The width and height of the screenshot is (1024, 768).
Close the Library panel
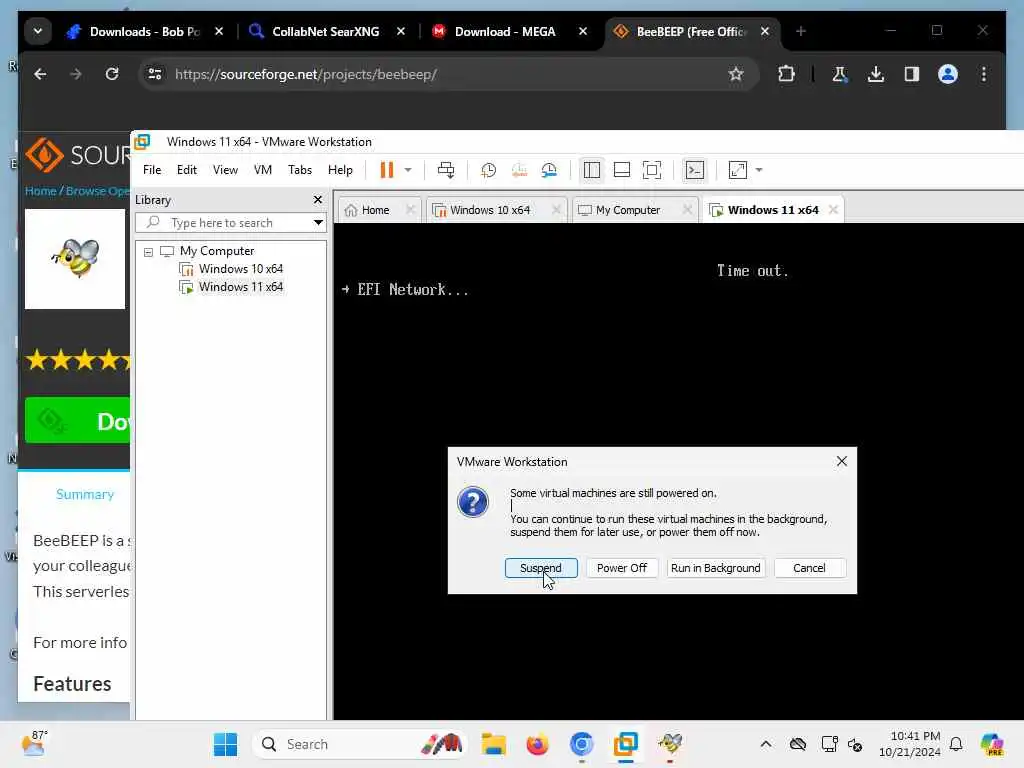(x=318, y=200)
